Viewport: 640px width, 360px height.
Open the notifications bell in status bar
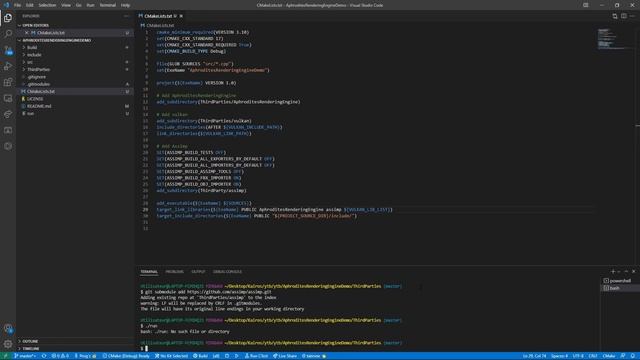coord(632,356)
